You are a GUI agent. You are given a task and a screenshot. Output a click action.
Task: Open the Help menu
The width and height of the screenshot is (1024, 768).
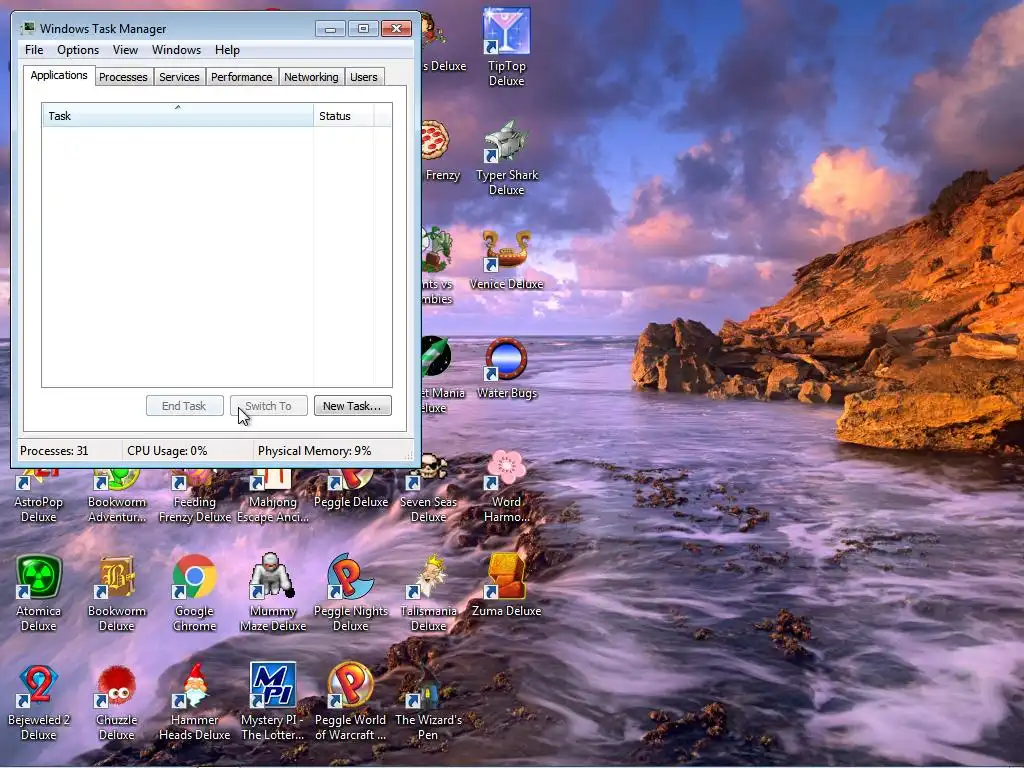227,50
